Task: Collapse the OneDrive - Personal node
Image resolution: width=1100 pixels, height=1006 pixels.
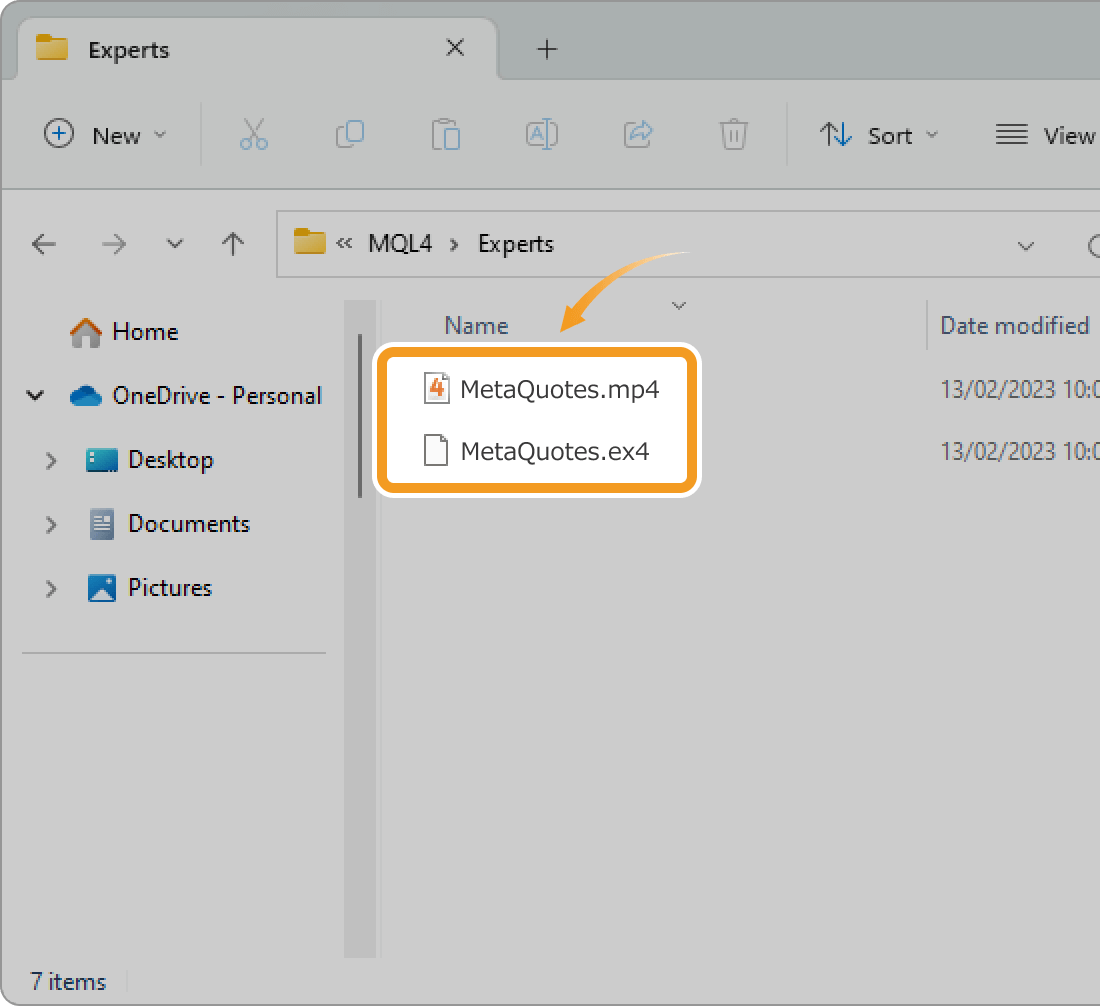Action: point(36,396)
